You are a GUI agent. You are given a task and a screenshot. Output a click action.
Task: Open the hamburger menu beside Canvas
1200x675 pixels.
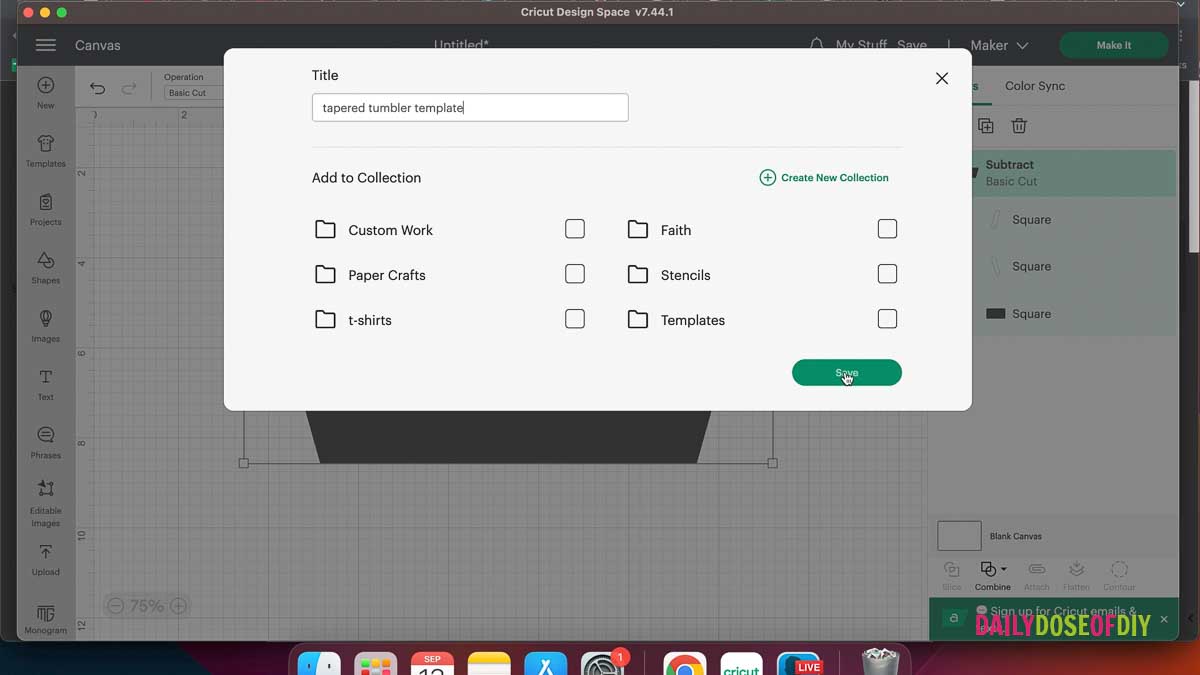coord(45,45)
